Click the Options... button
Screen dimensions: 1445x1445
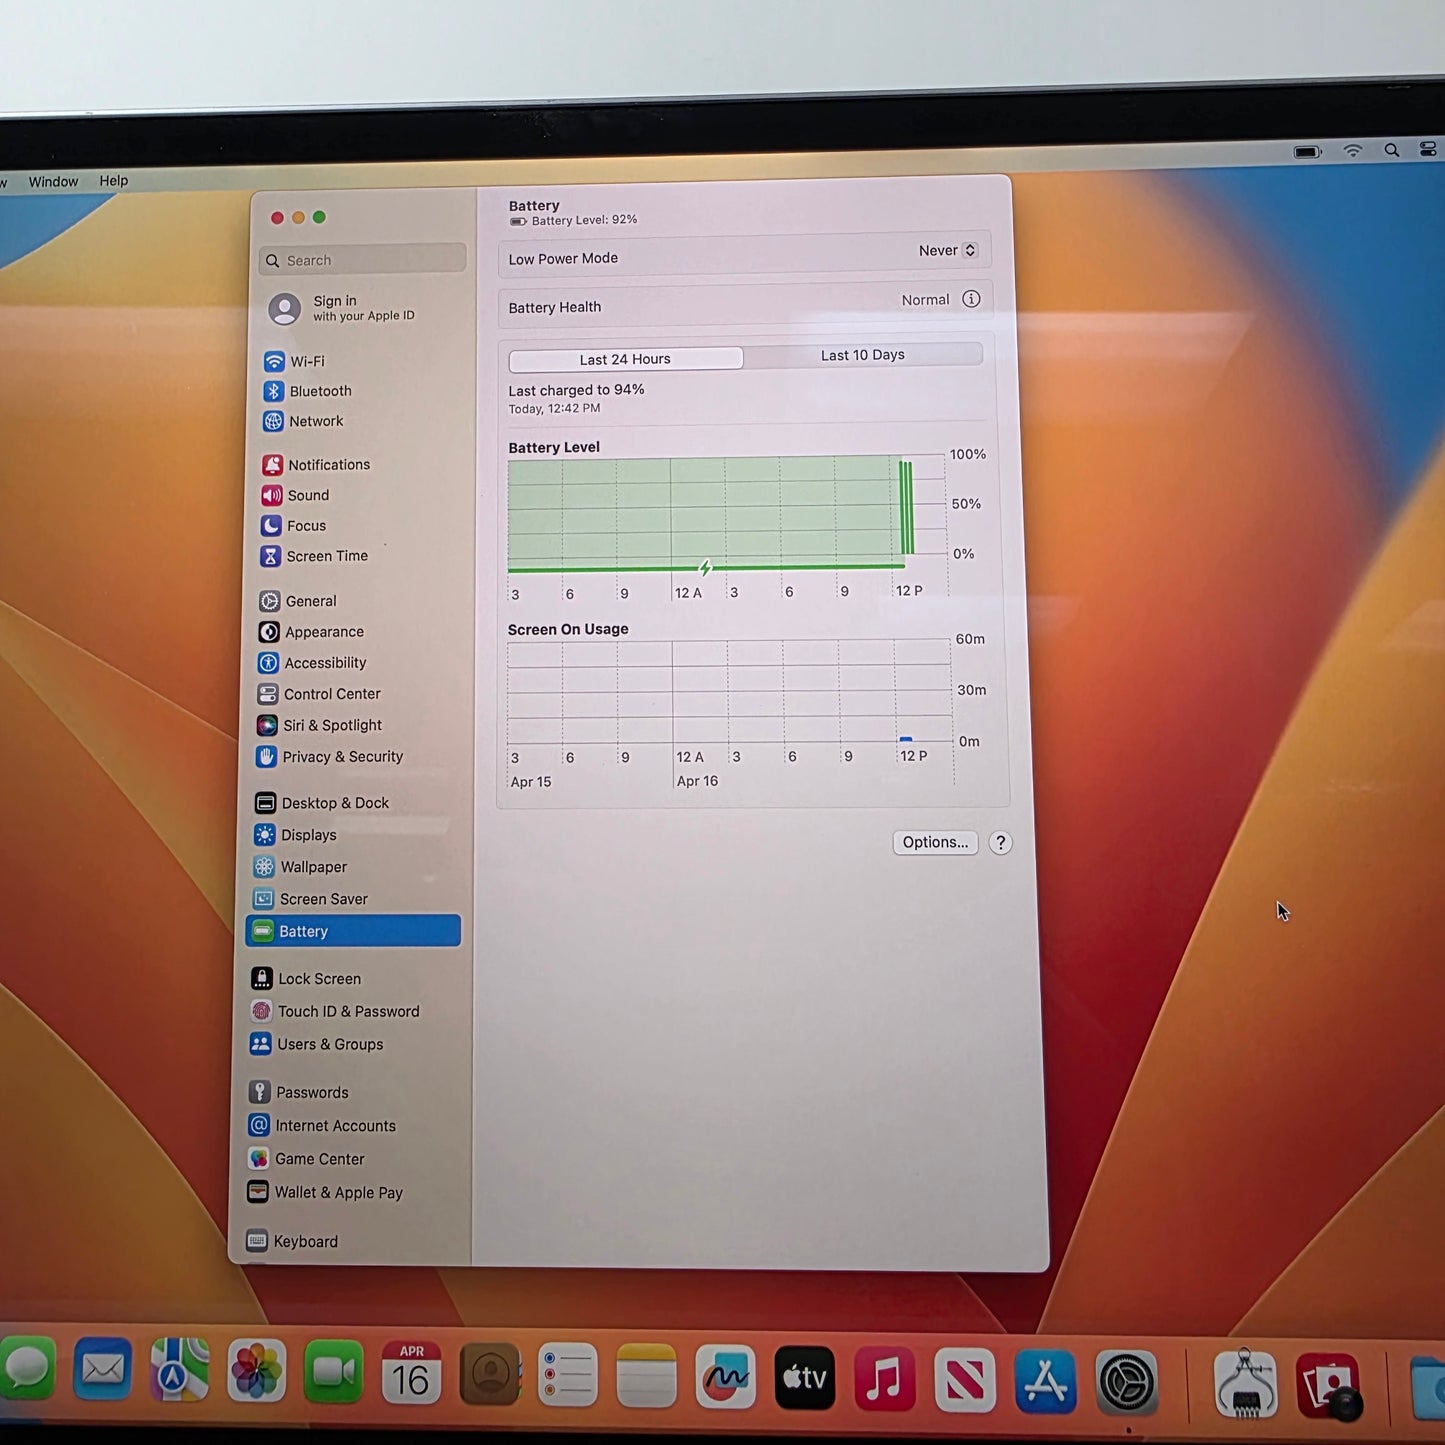click(934, 842)
